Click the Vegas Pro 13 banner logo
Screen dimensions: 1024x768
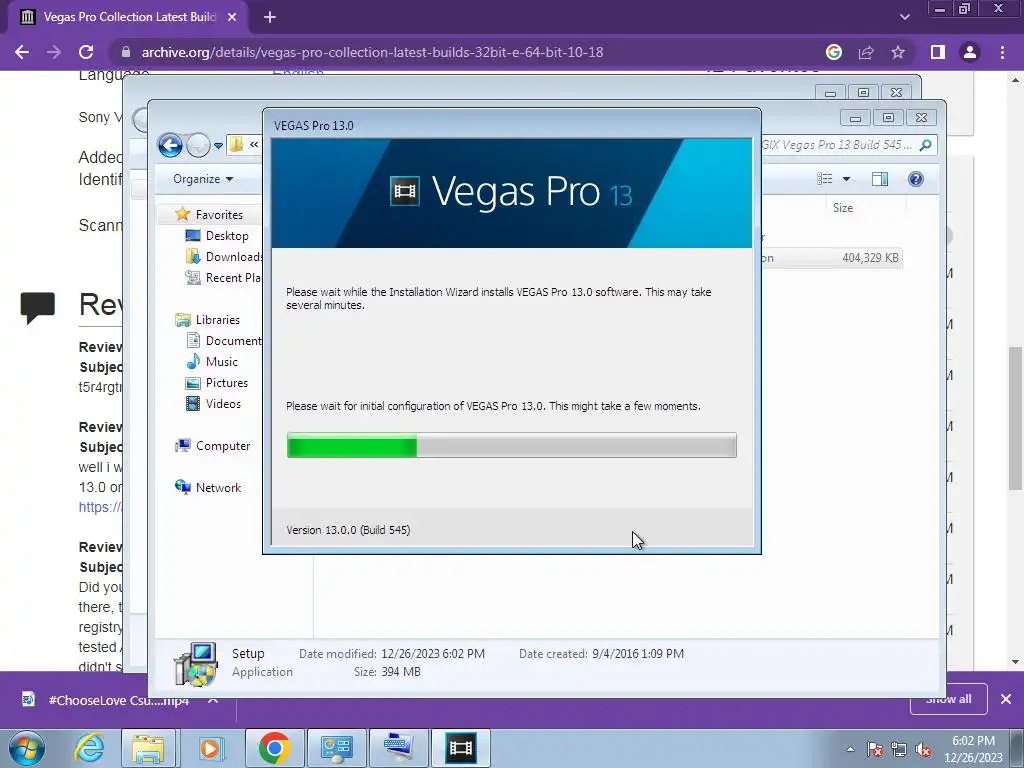[x=511, y=193]
